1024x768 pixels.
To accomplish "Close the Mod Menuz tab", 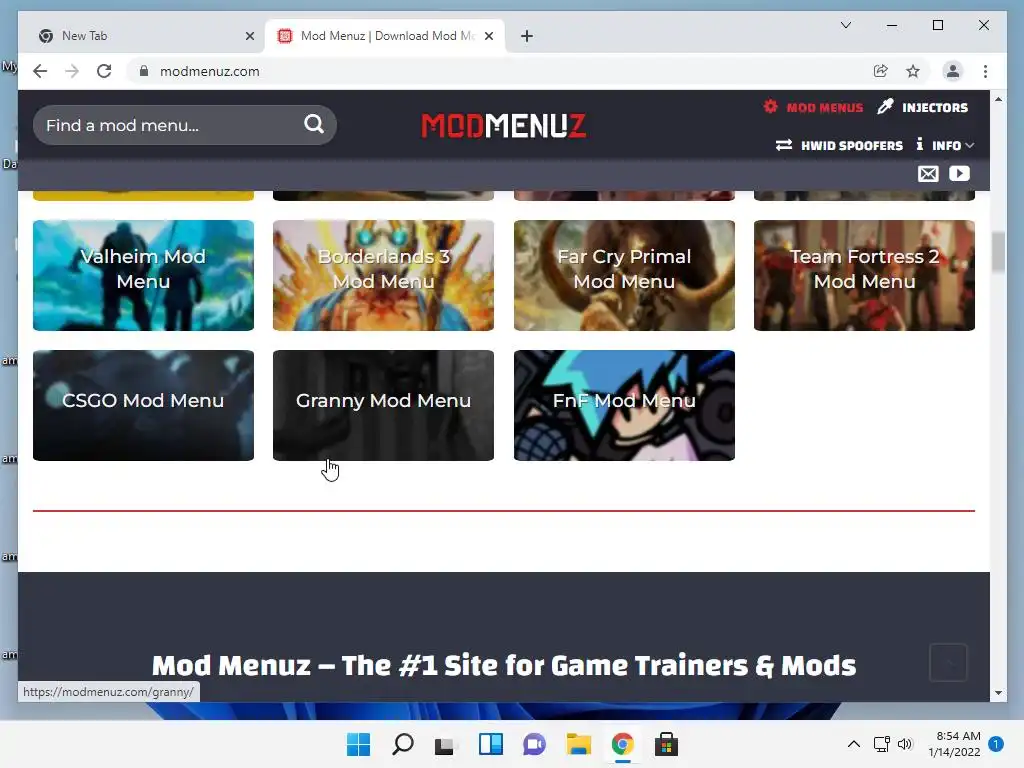I will click(x=488, y=36).
